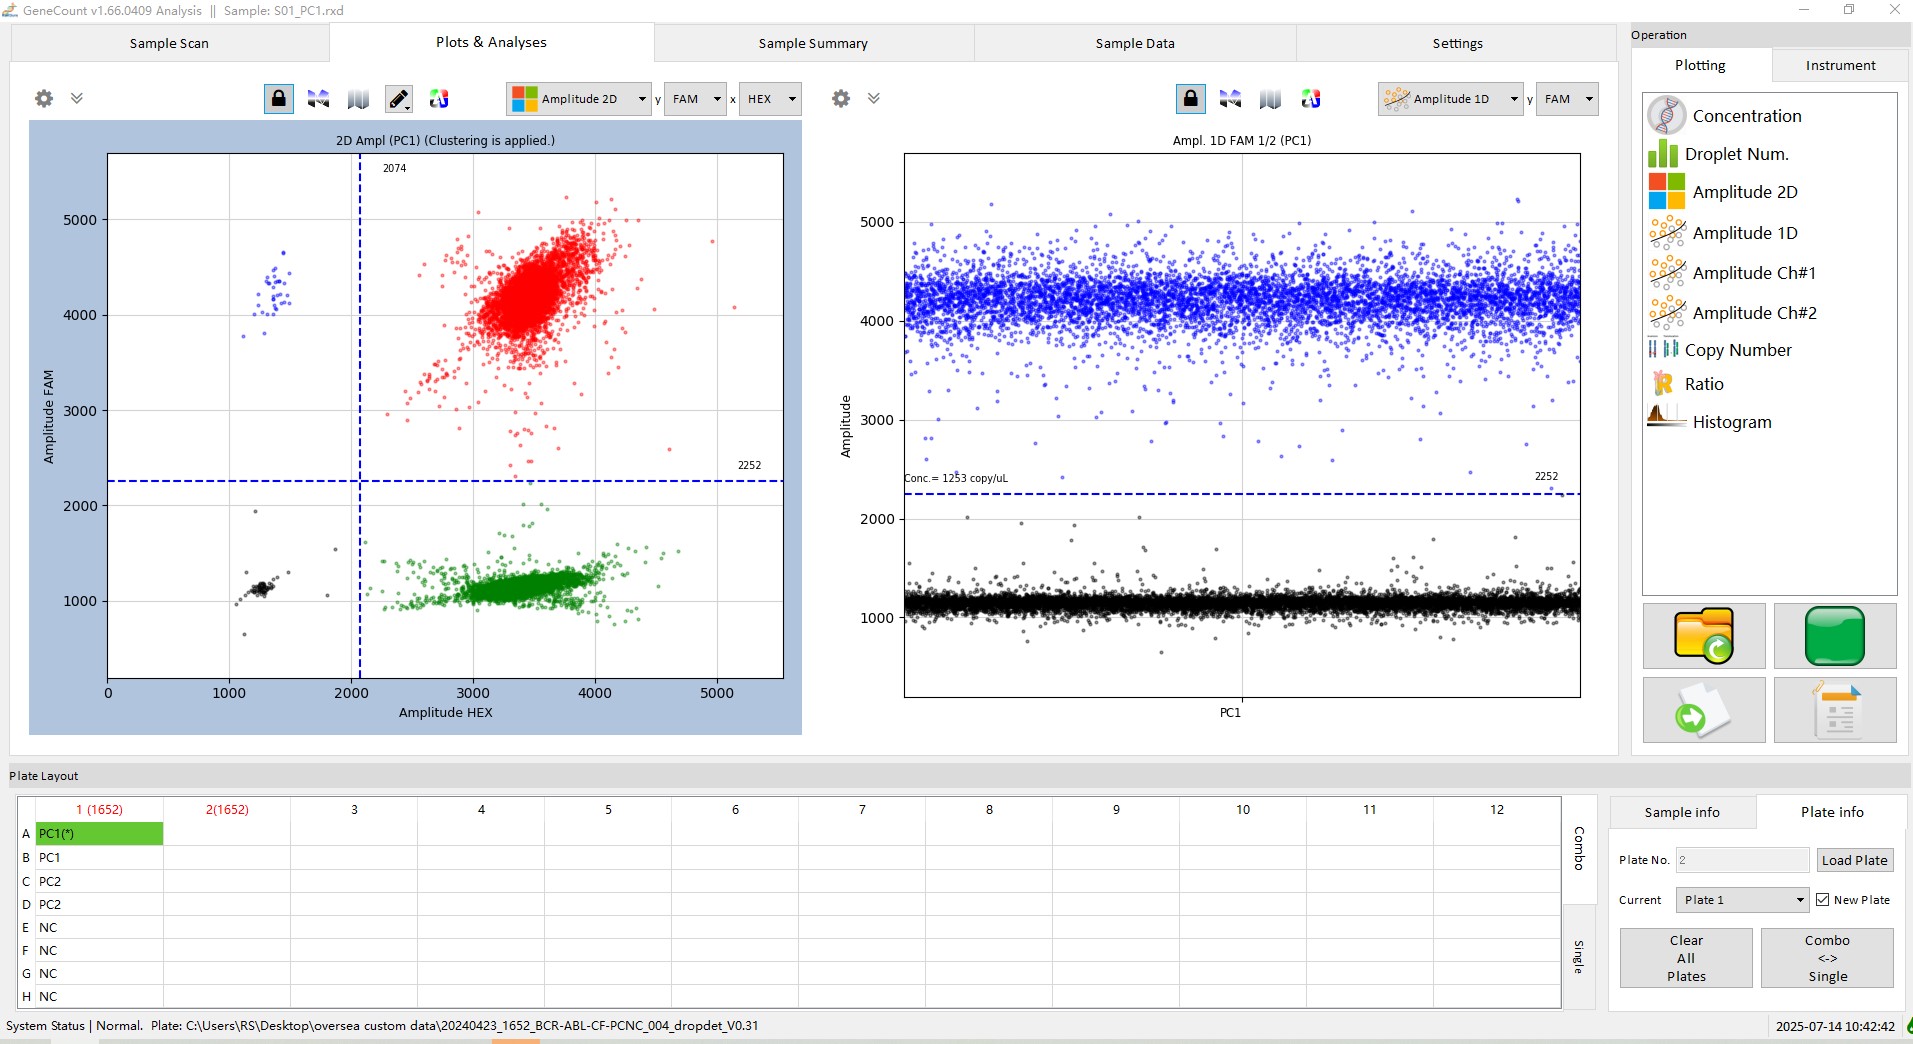This screenshot has width=1913, height=1044.
Task: Open settings gear for the 1D plot
Action: (x=841, y=98)
